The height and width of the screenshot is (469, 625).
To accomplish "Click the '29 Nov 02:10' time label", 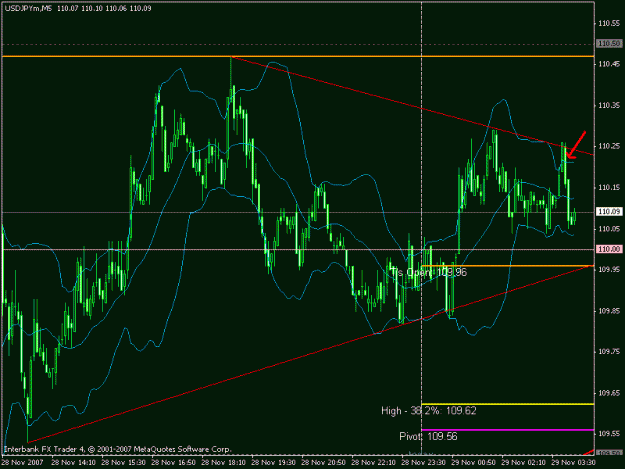I will tap(523, 463).
